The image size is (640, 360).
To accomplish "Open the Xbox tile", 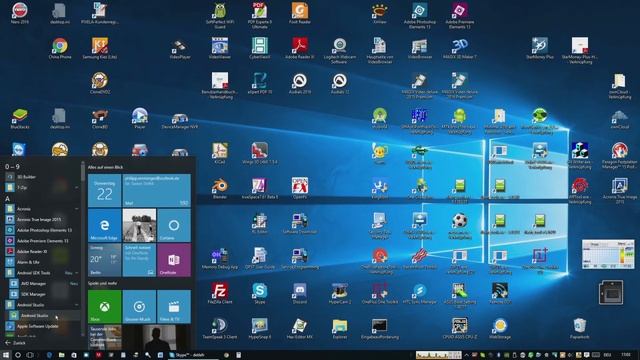I will click(104, 307).
